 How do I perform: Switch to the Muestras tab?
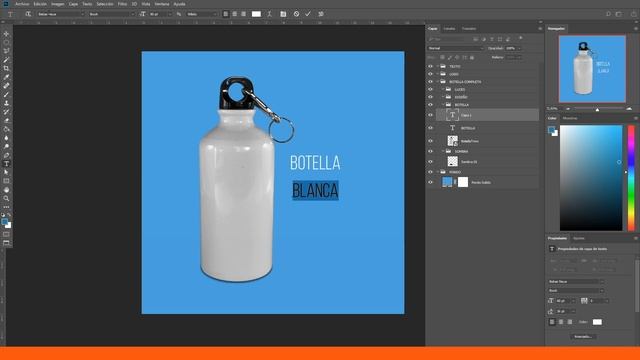pyautogui.click(x=570, y=118)
